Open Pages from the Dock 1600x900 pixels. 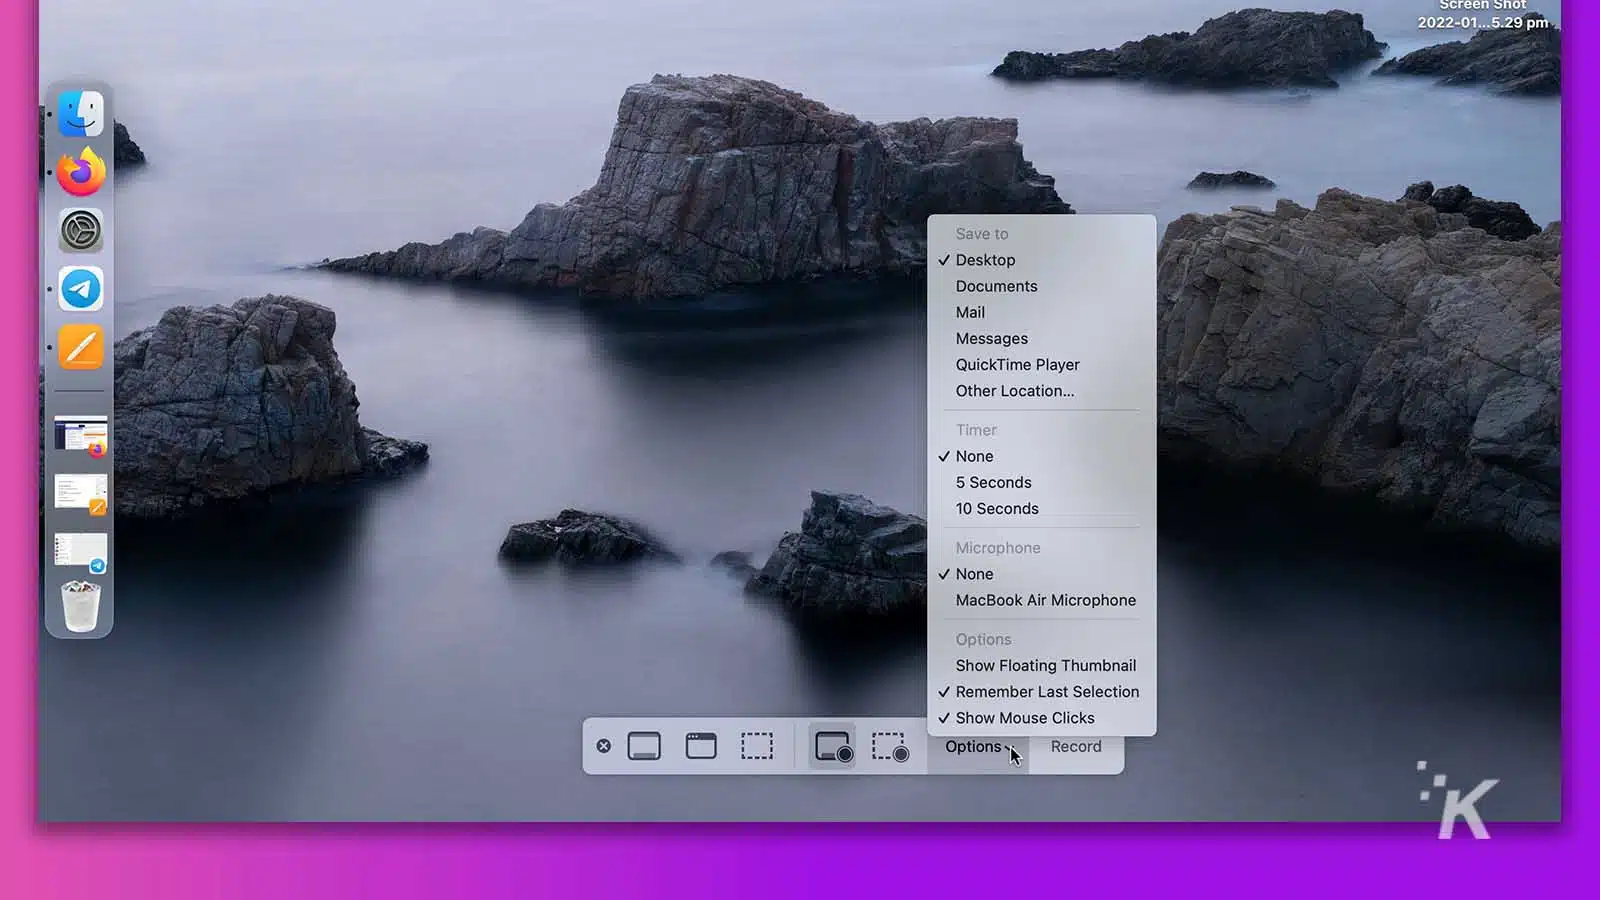tap(80, 347)
